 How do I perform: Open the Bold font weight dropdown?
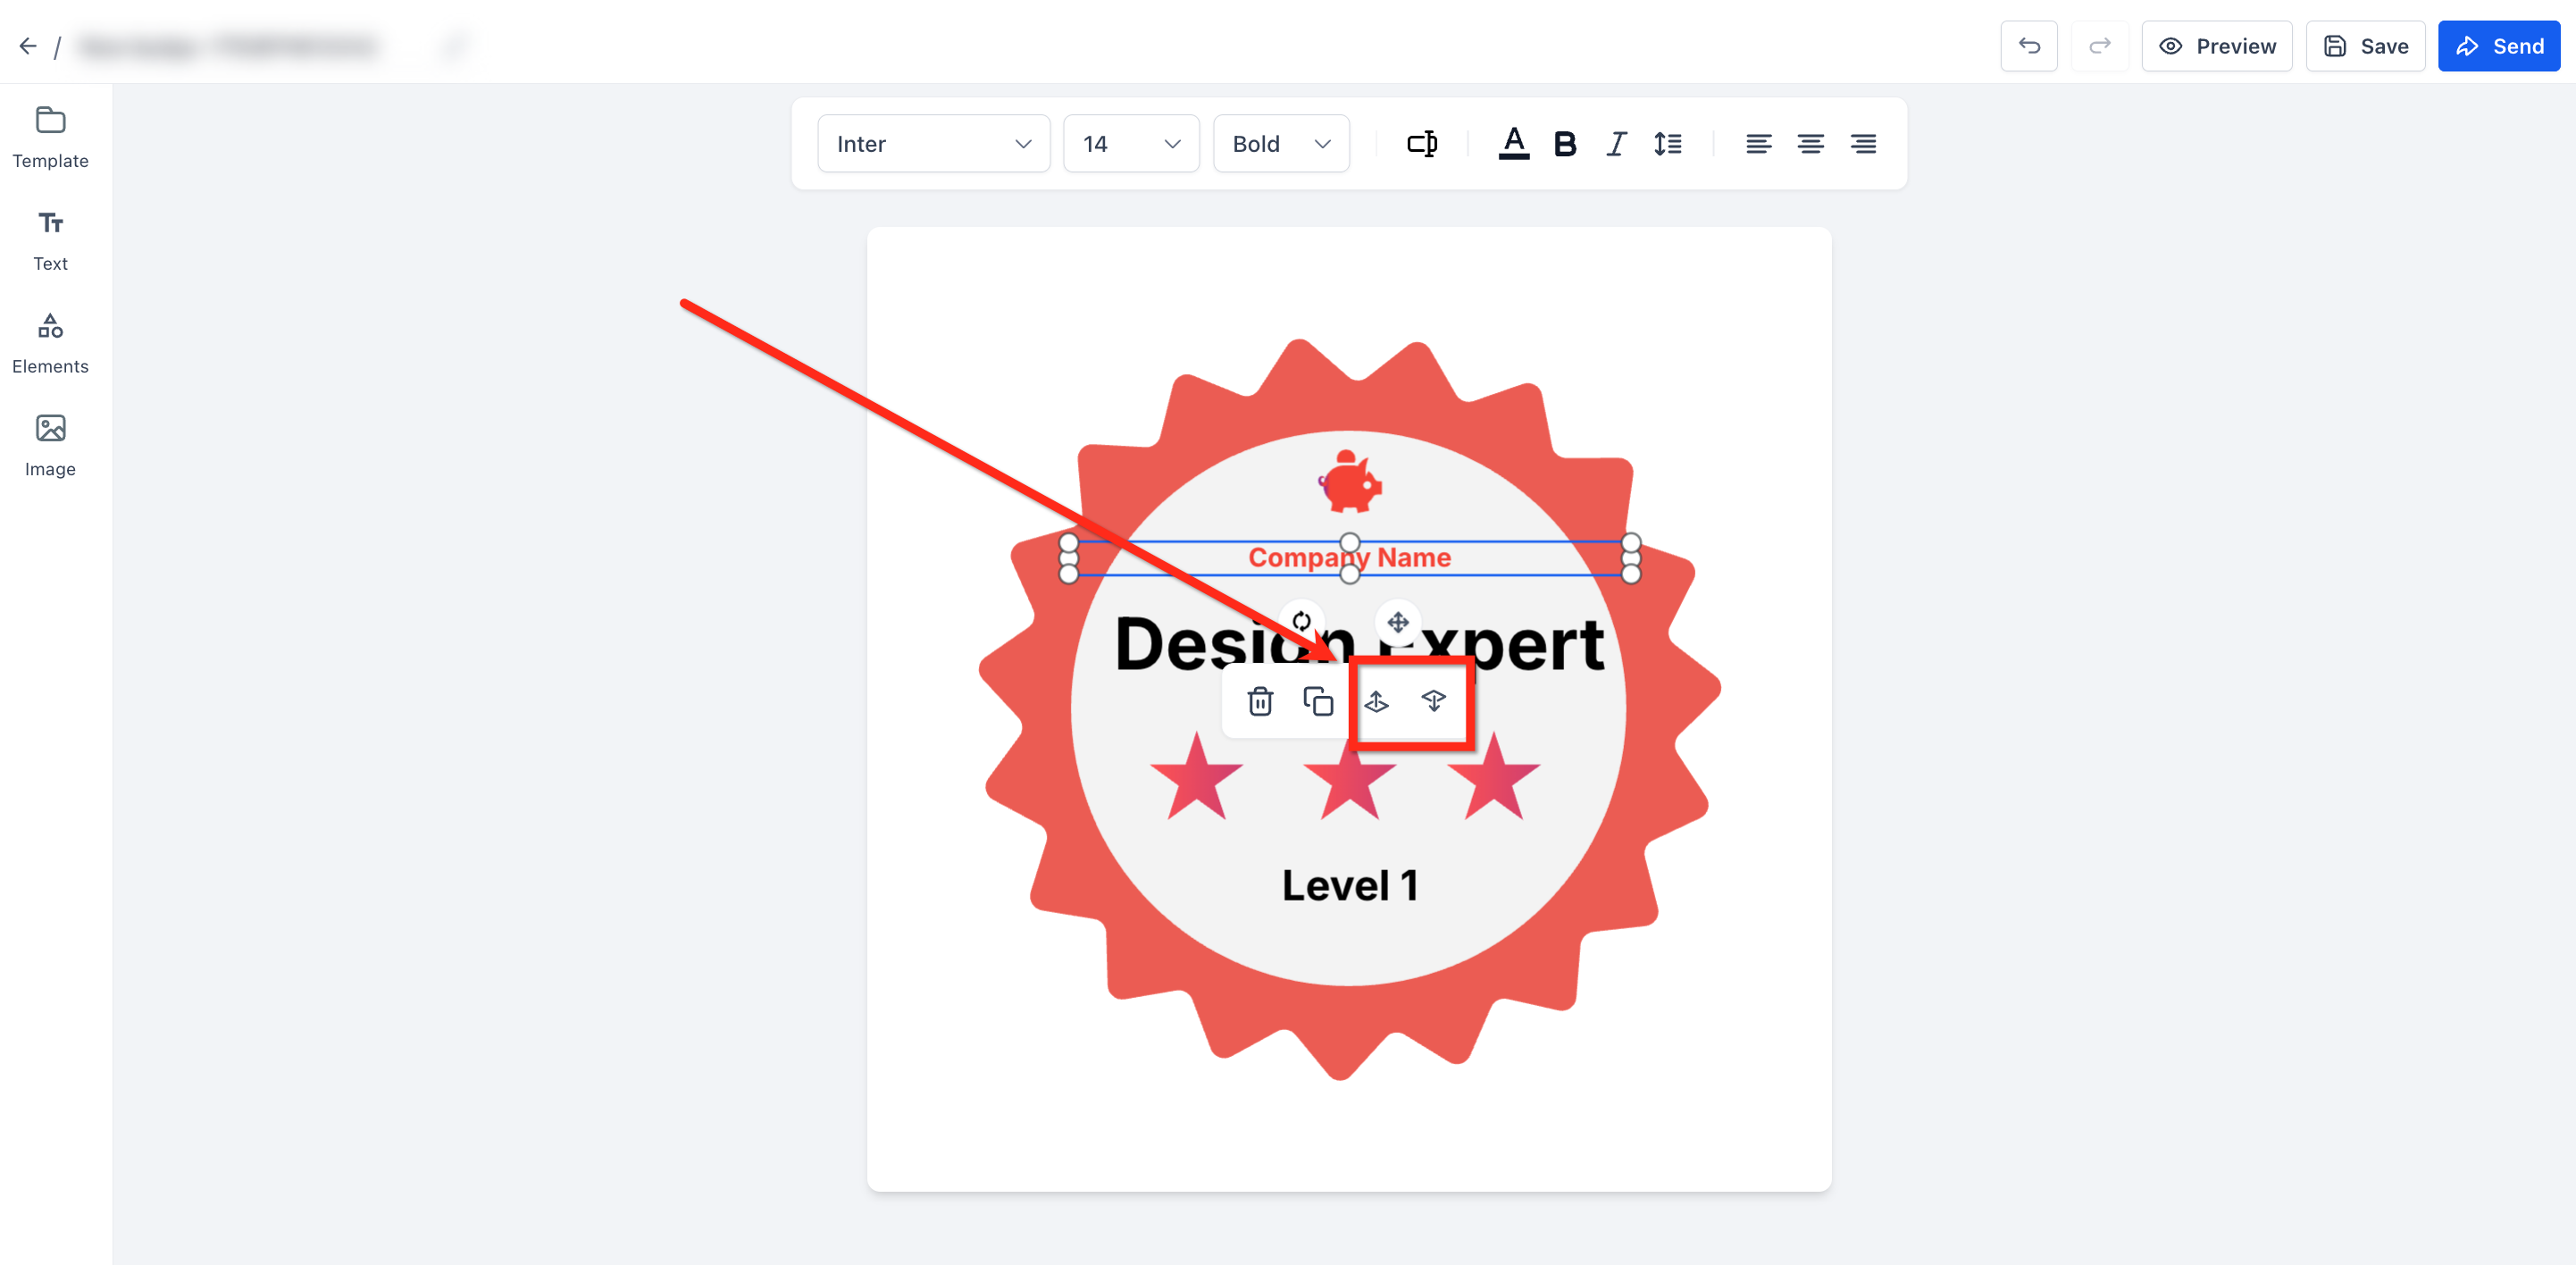1280,144
